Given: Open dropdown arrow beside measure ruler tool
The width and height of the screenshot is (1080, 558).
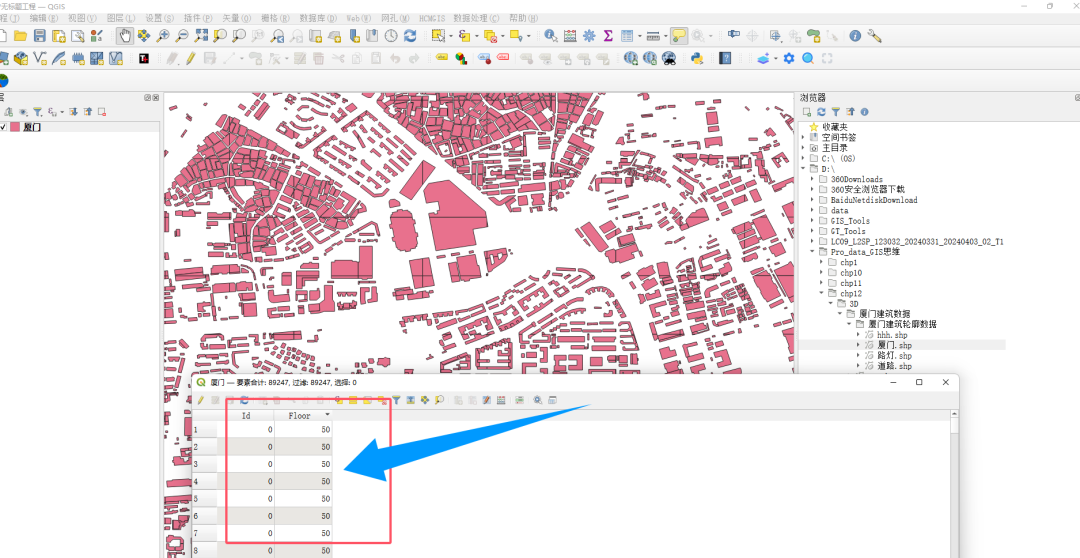Looking at the screenshot, I should click(x=665, y=36).
